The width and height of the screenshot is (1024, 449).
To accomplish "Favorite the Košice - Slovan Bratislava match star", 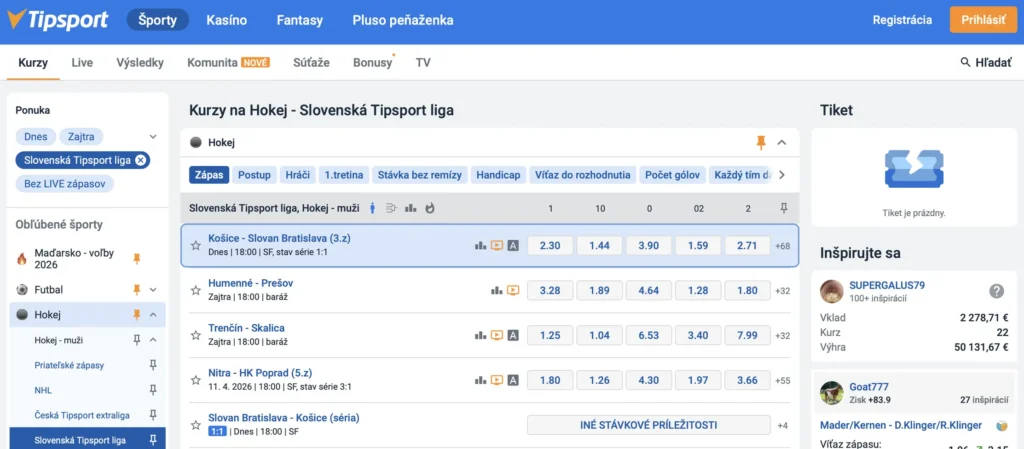I will point(195,246).
